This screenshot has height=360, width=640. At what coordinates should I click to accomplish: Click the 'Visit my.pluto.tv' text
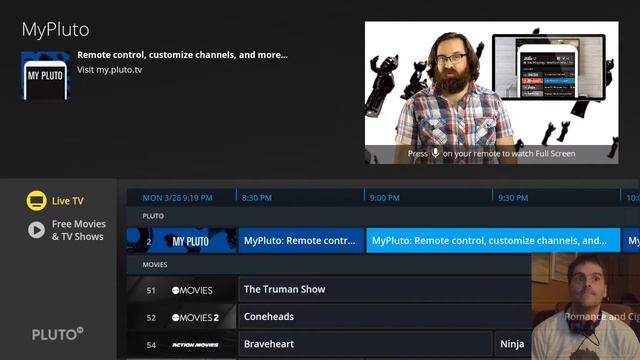point(110,70)
